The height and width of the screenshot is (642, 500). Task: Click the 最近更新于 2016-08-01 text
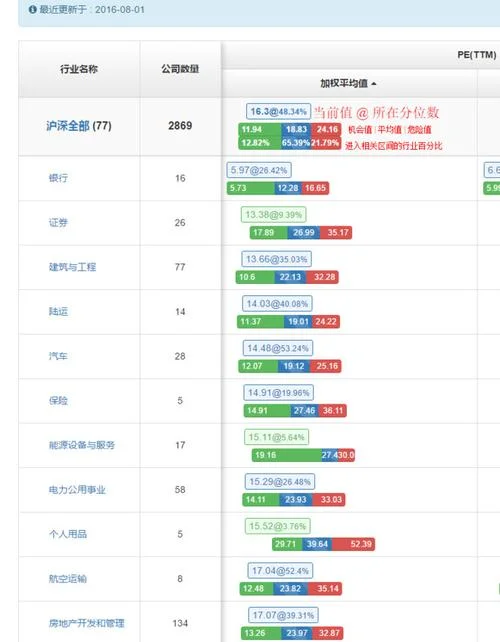pyautogui.click(x=92, y=9)
